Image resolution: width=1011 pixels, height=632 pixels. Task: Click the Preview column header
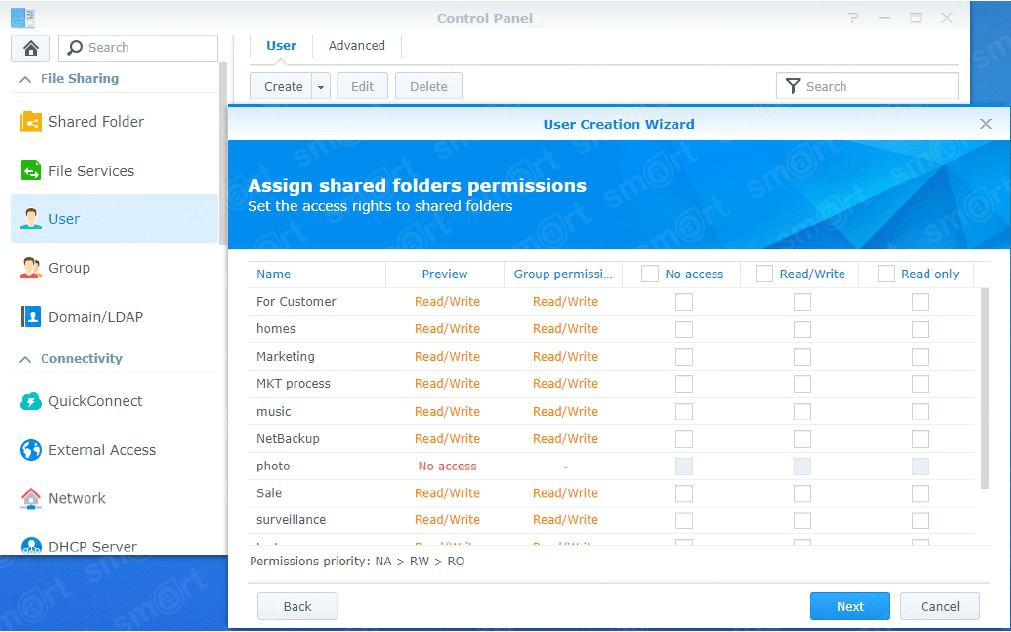(x=444, y=274)
